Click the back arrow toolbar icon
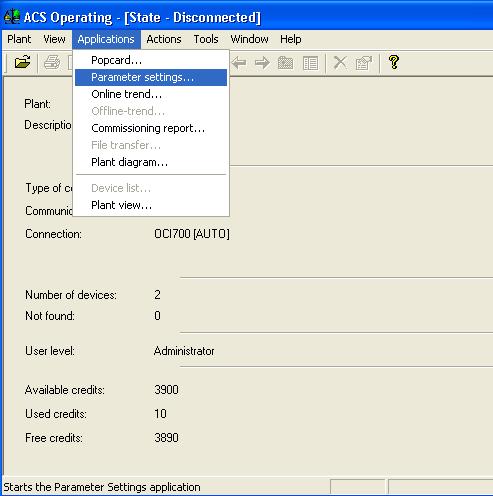Image resolution: width=493 pixels, height=496 pixels. [x=239, y=63]
